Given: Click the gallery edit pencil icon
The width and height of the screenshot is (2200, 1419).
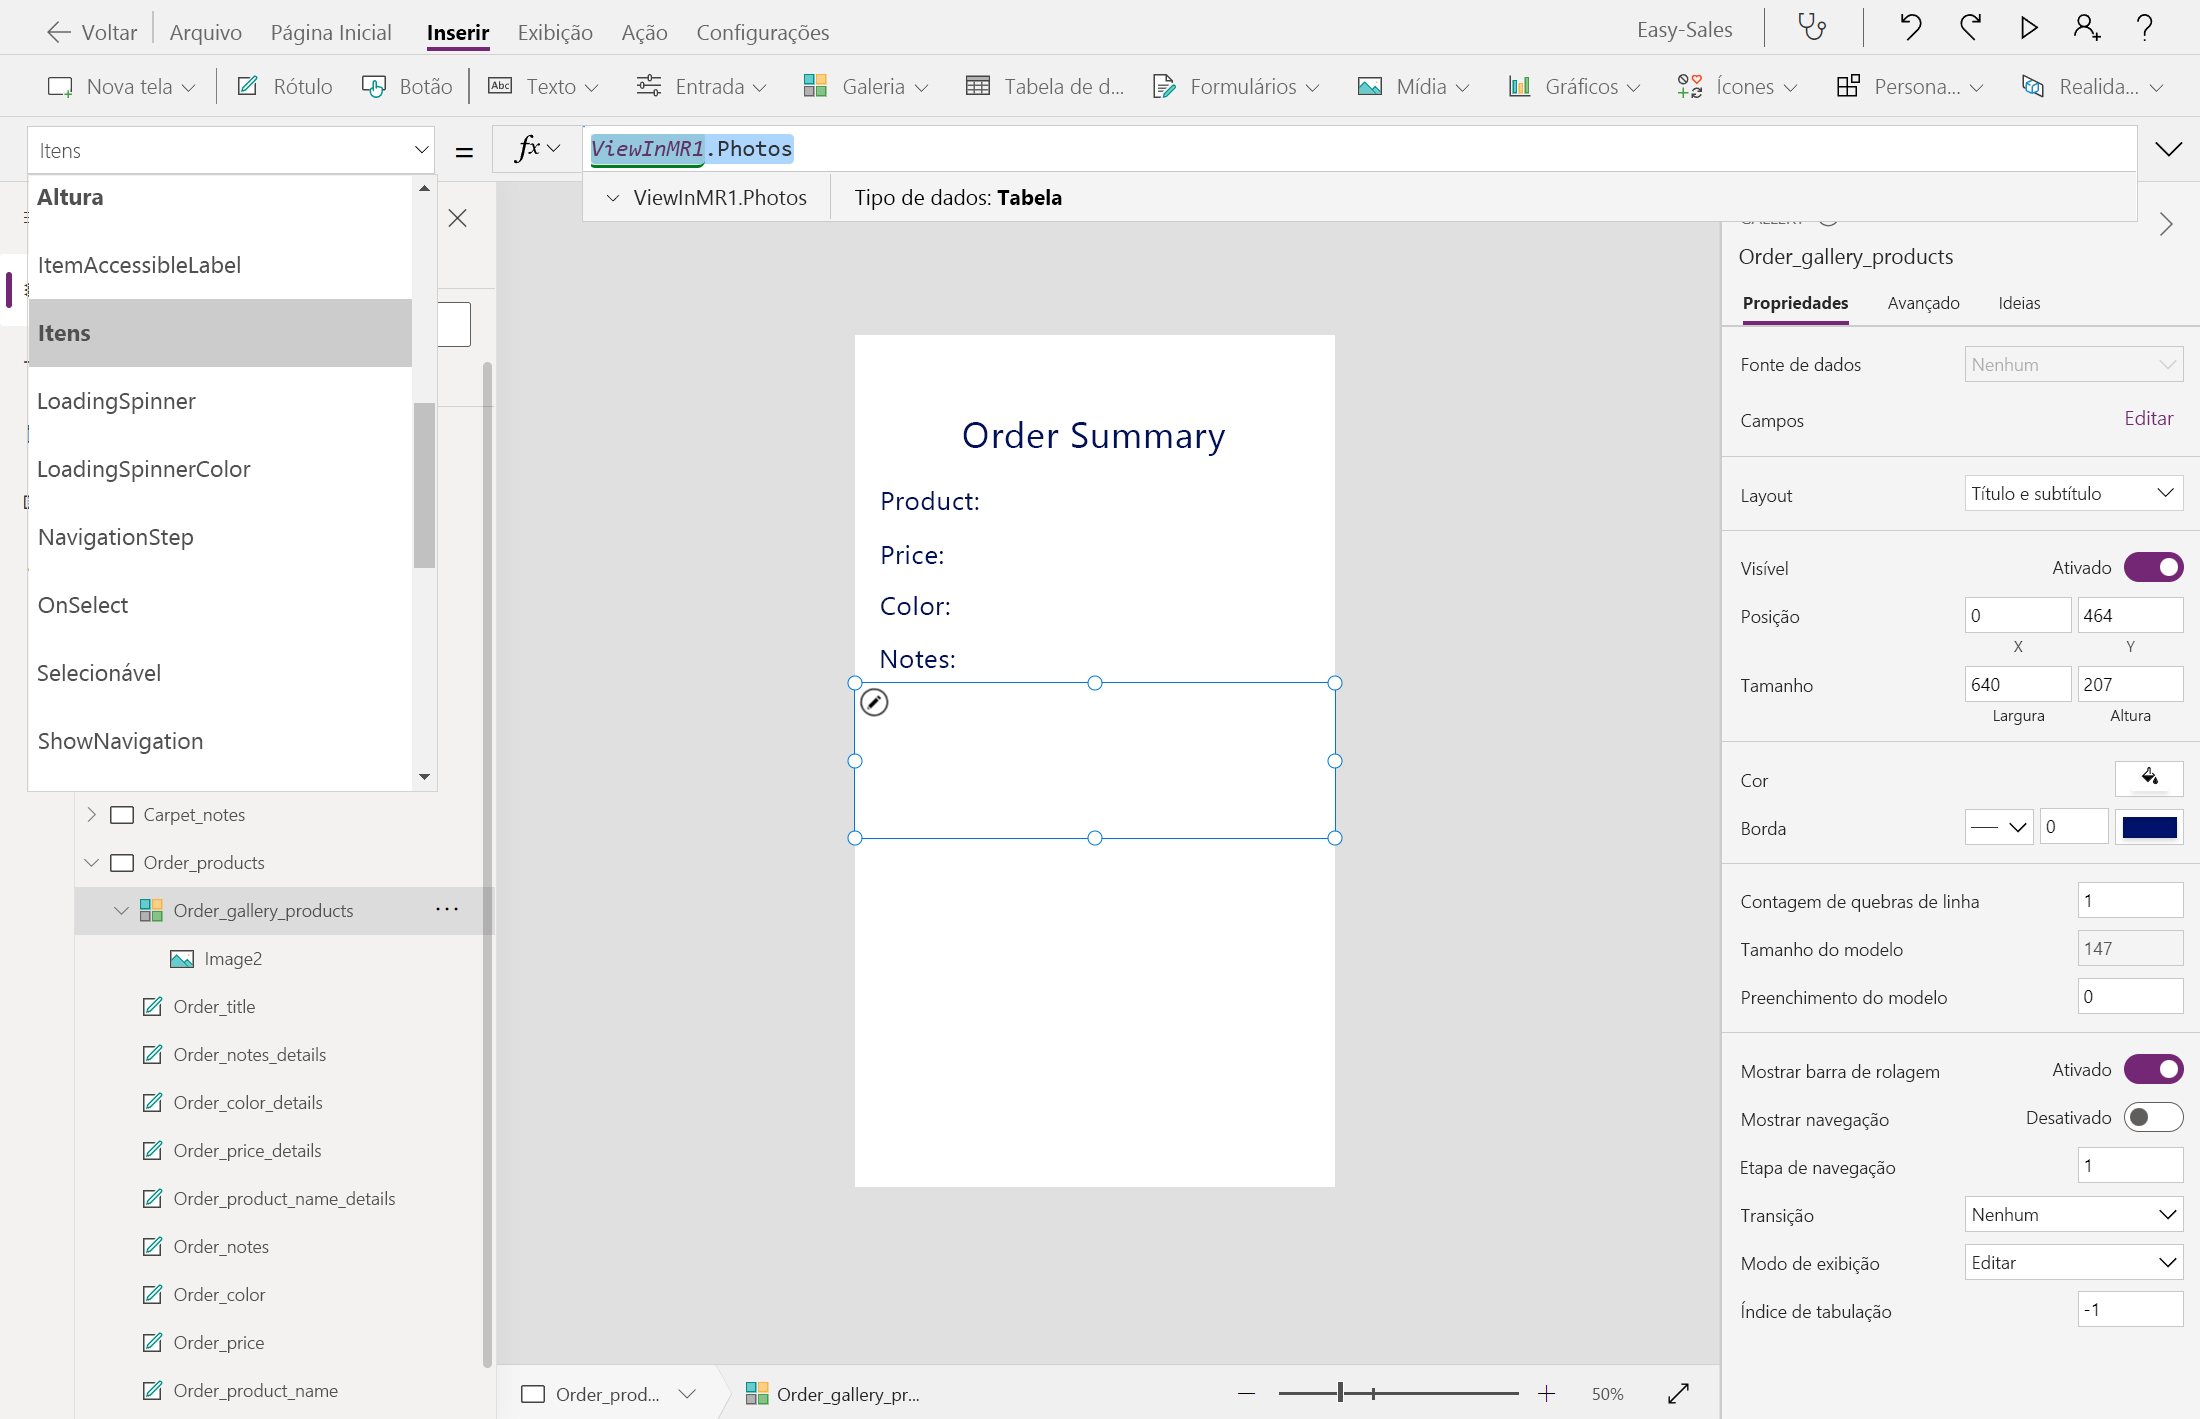Looking at the screenshot, I should click(874, 703).
